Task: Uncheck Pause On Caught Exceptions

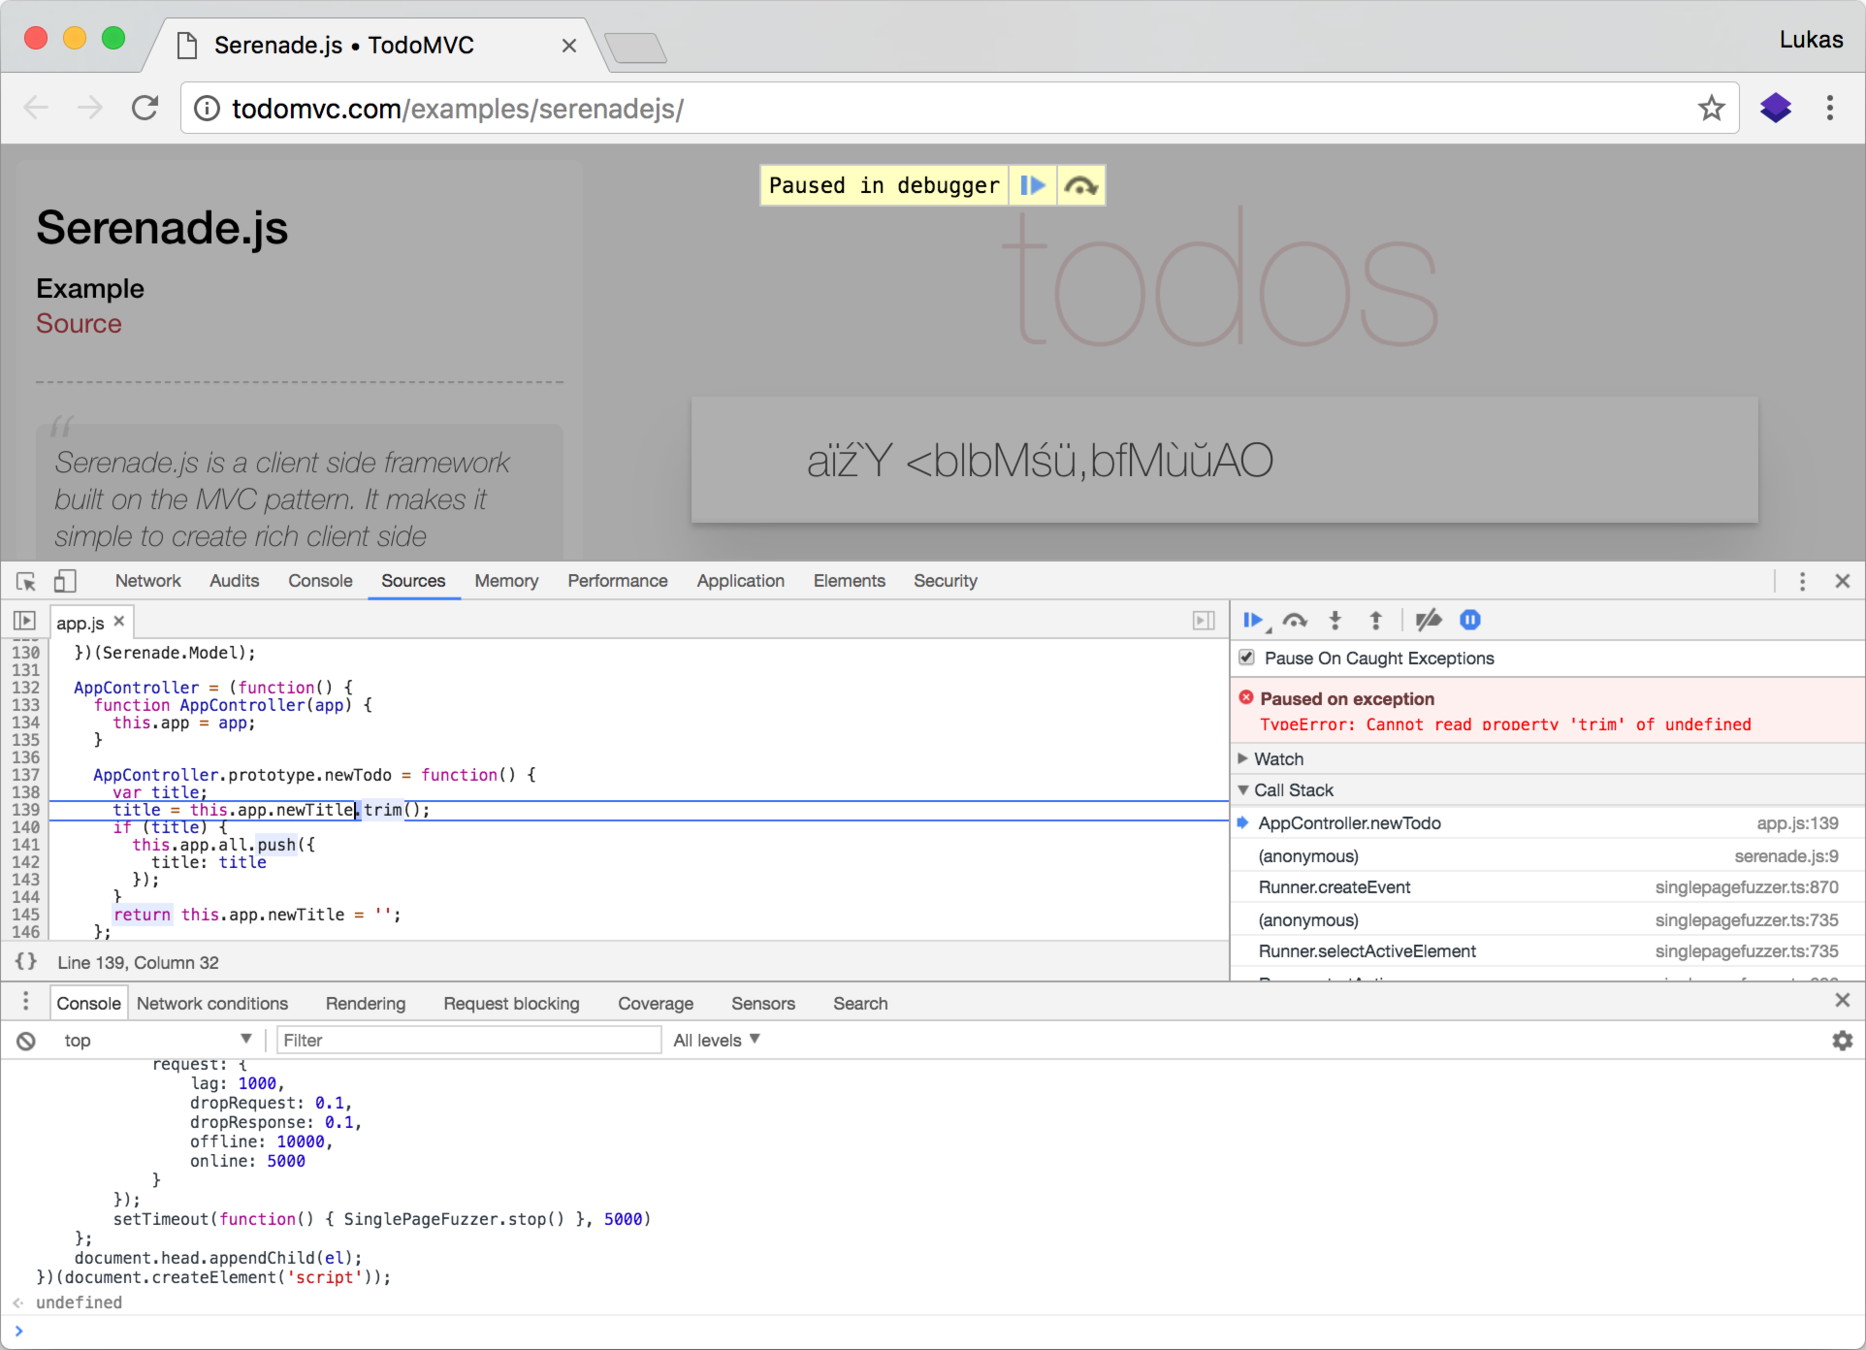Action: click(x=1247, y=658)
